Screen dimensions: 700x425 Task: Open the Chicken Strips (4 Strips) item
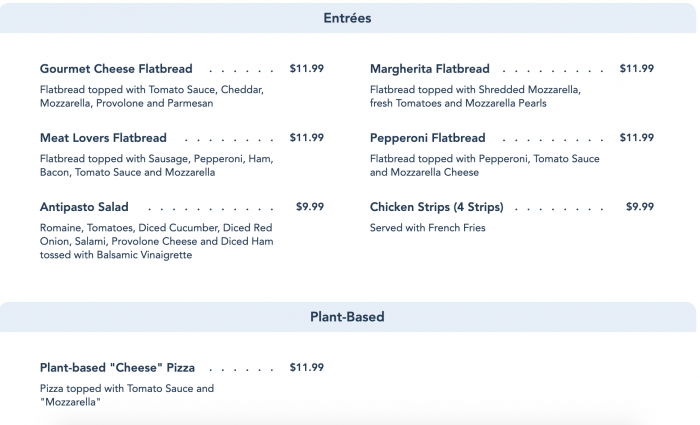point(436,207)
